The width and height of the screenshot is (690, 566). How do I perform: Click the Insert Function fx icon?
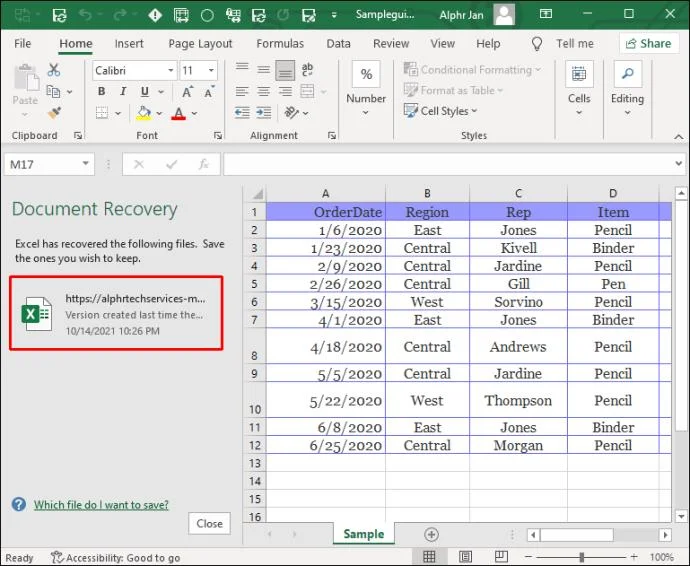pyautogui.click(x=203, y=164)
